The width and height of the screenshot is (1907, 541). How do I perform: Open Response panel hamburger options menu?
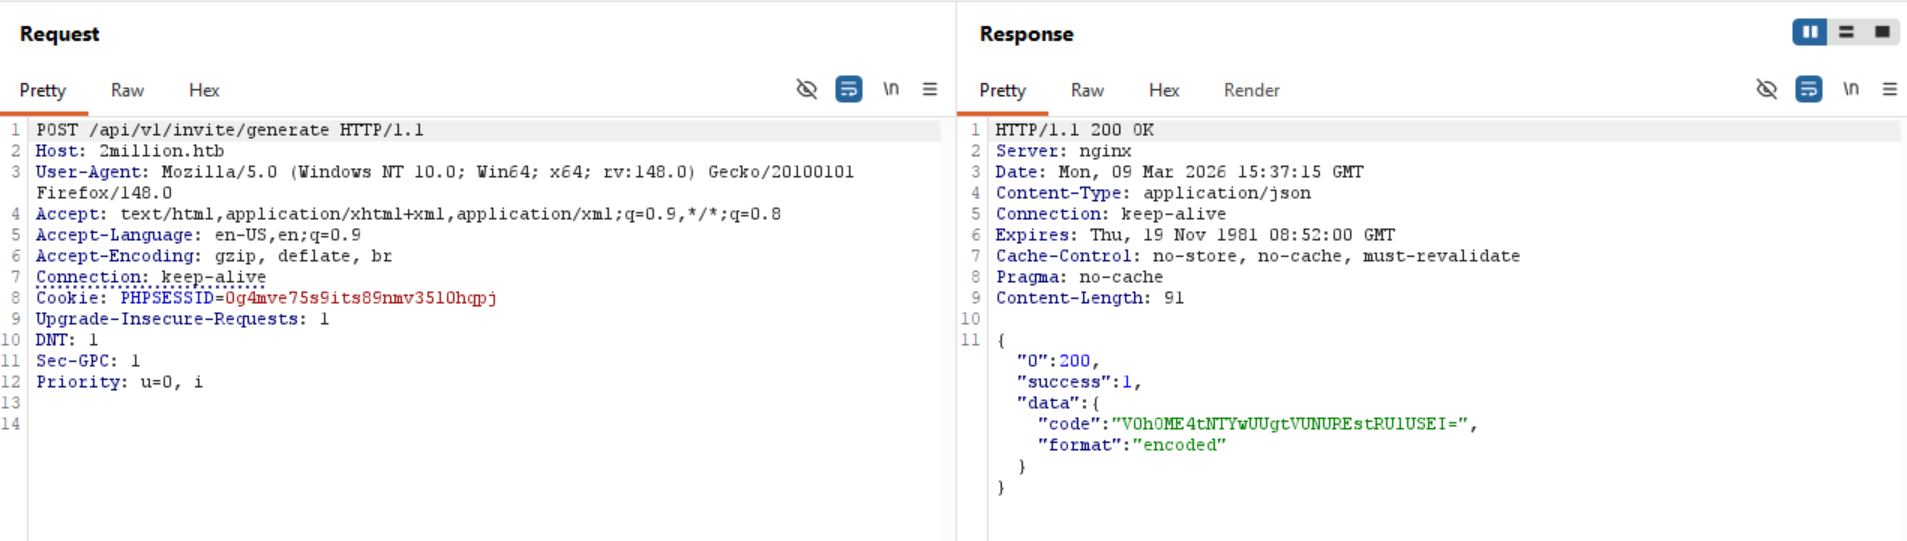click(x=1890, y=90)
